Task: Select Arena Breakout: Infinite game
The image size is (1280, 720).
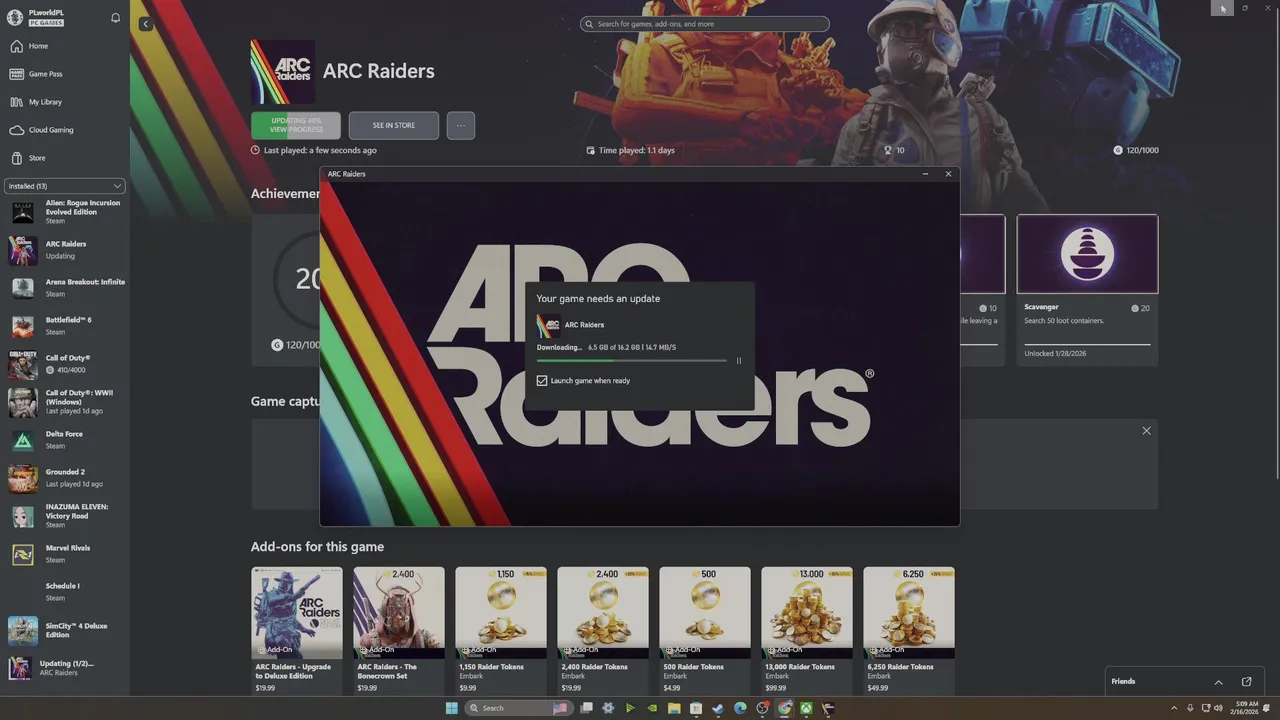Action: click(66, 288)
